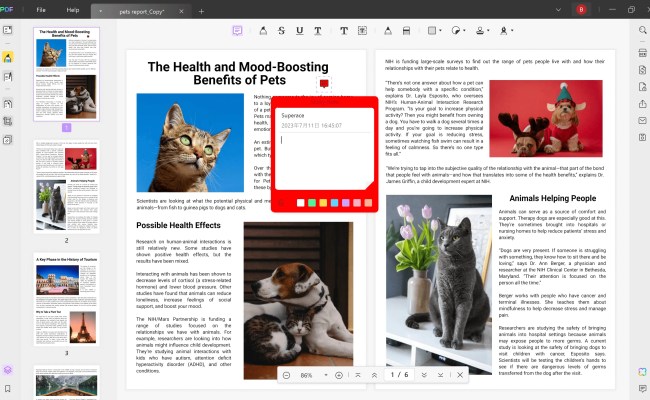The image size is (650, 400).
Task: Open the Help menu
Action: tap(73, 10)
